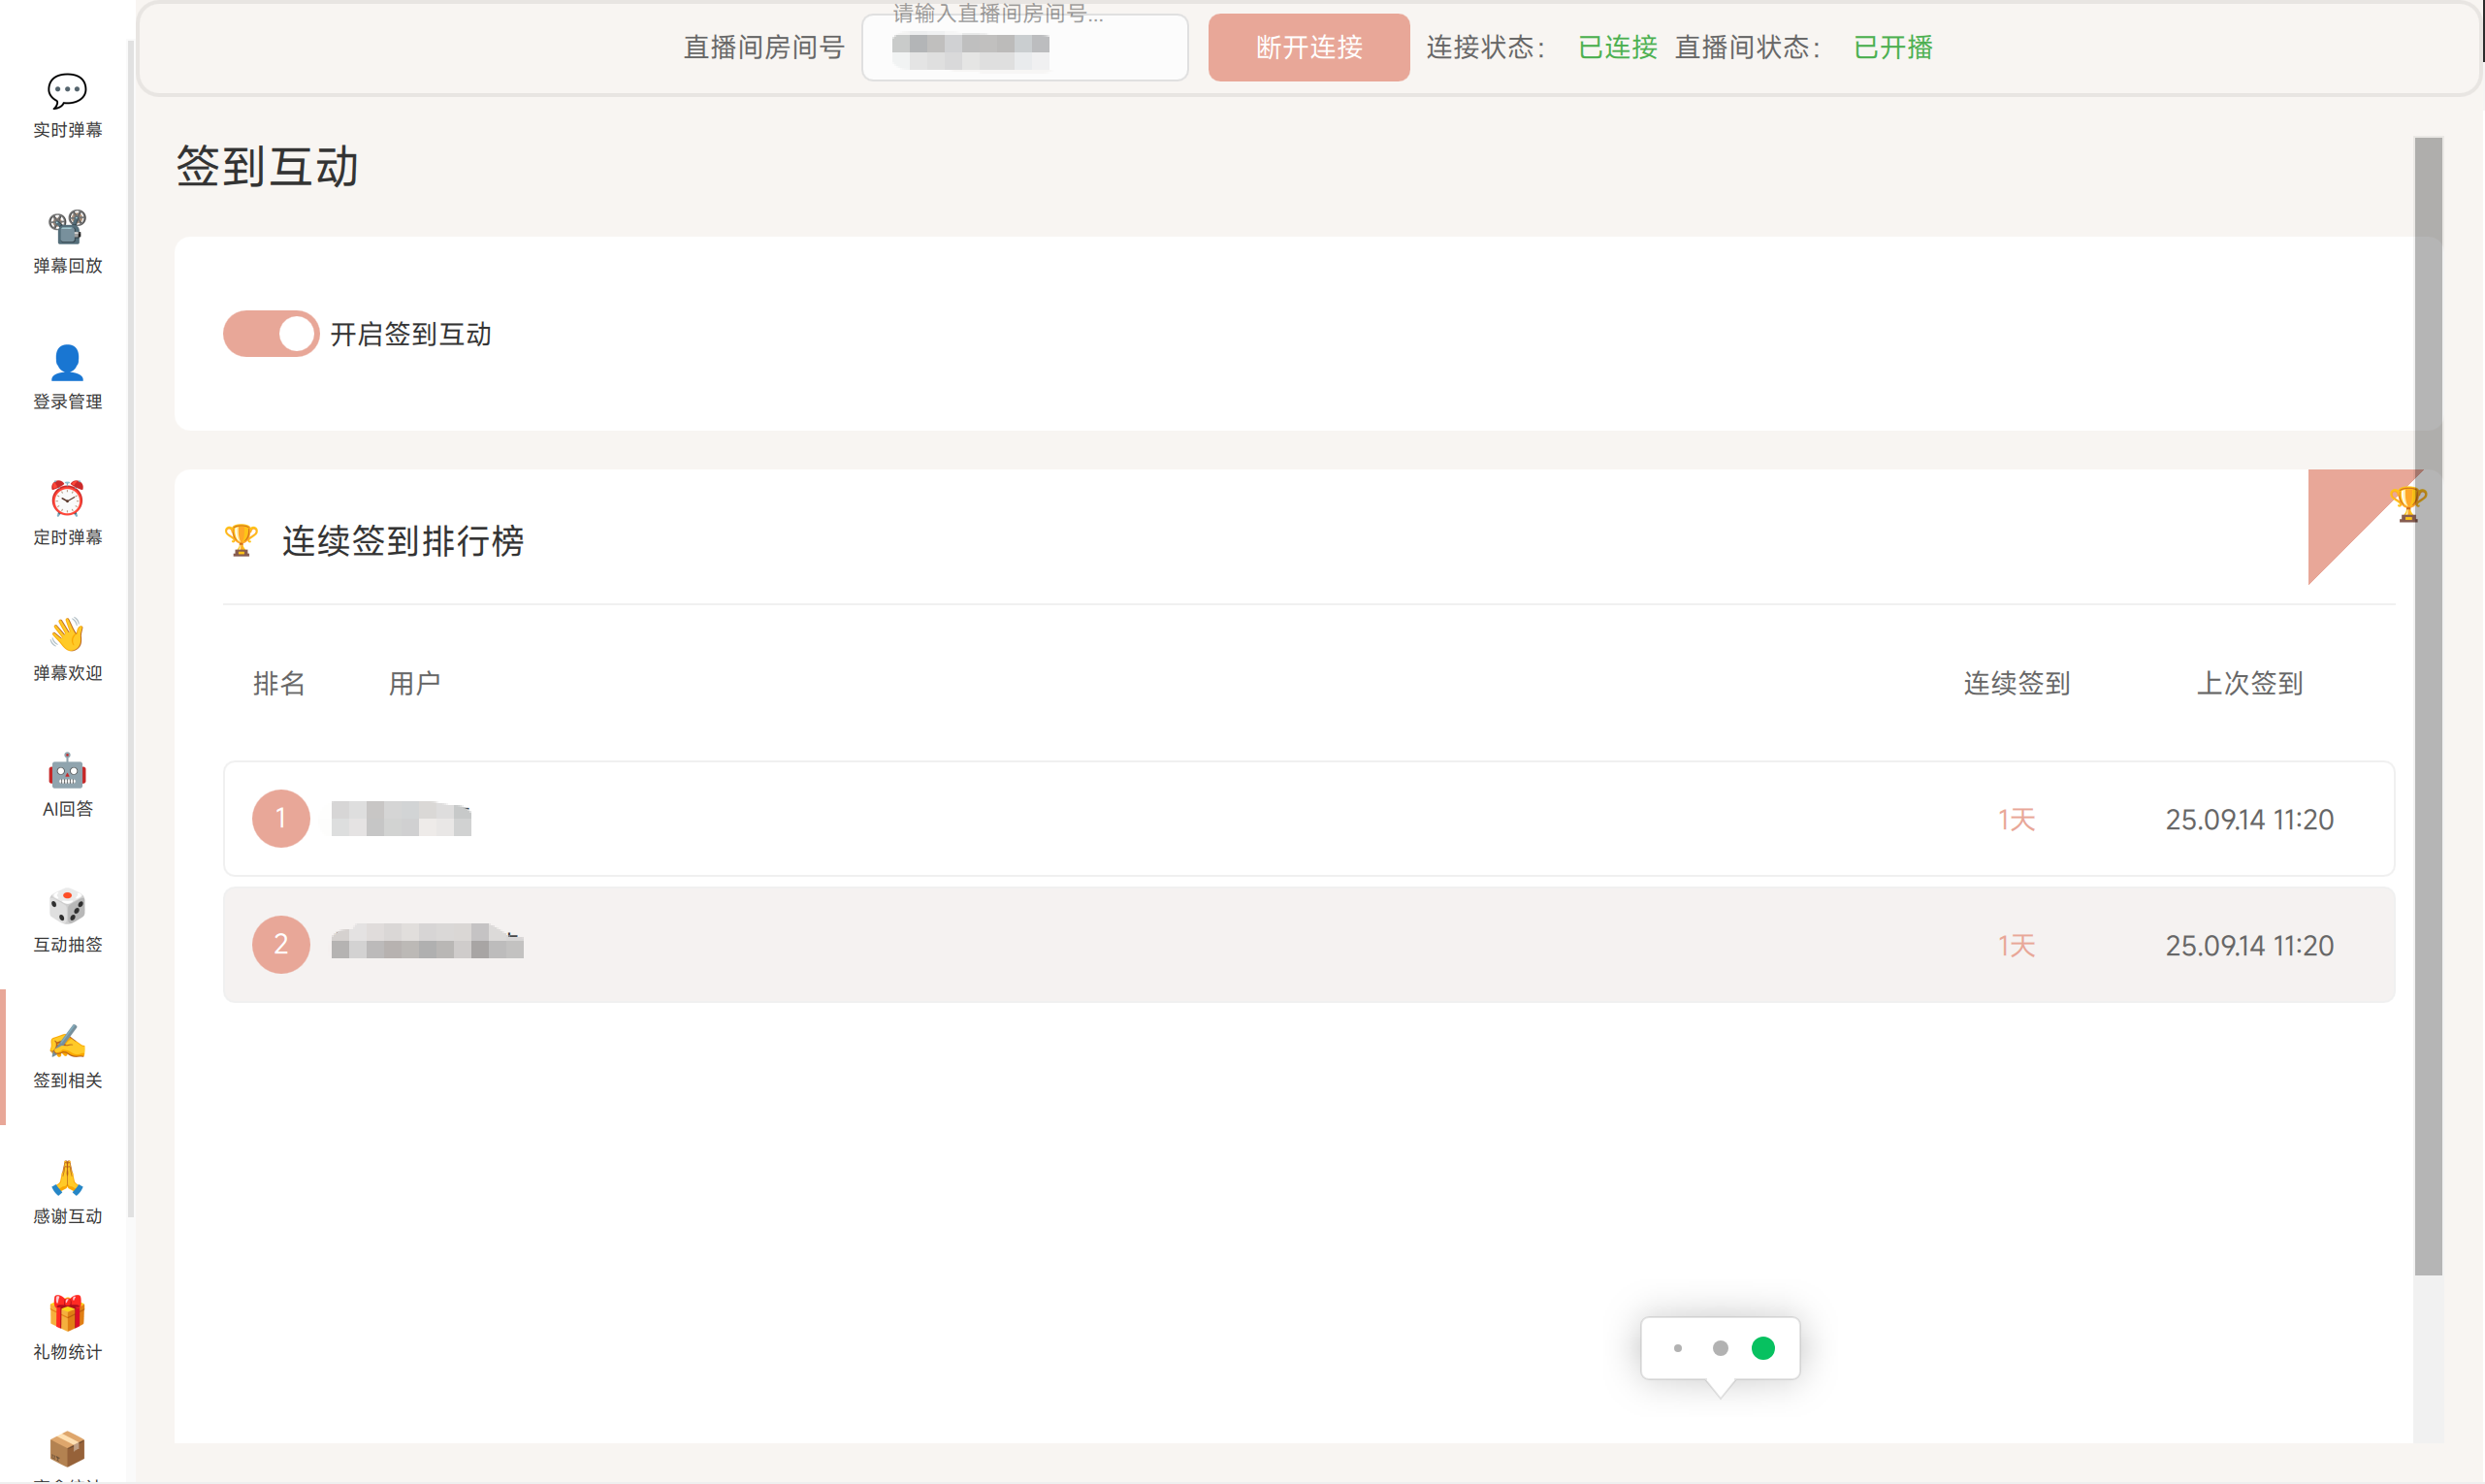This screenshot has width=2485, height=1484.
Task: Select 感谢互动 praying hands icon
Action: click(x=67, y=1178)
